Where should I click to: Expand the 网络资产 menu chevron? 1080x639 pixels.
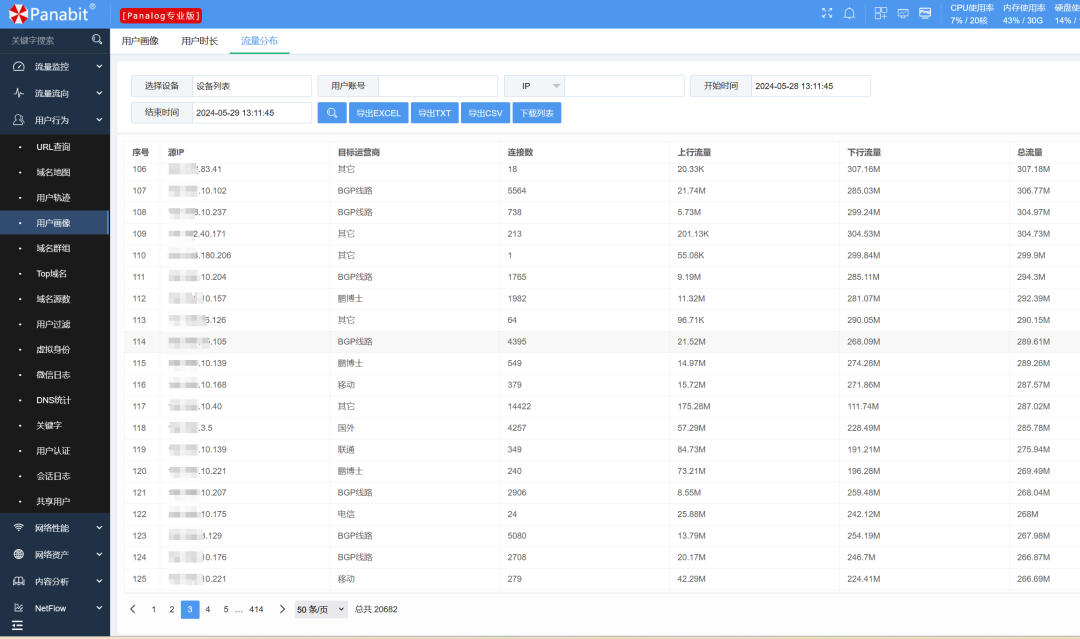point(99,554)
